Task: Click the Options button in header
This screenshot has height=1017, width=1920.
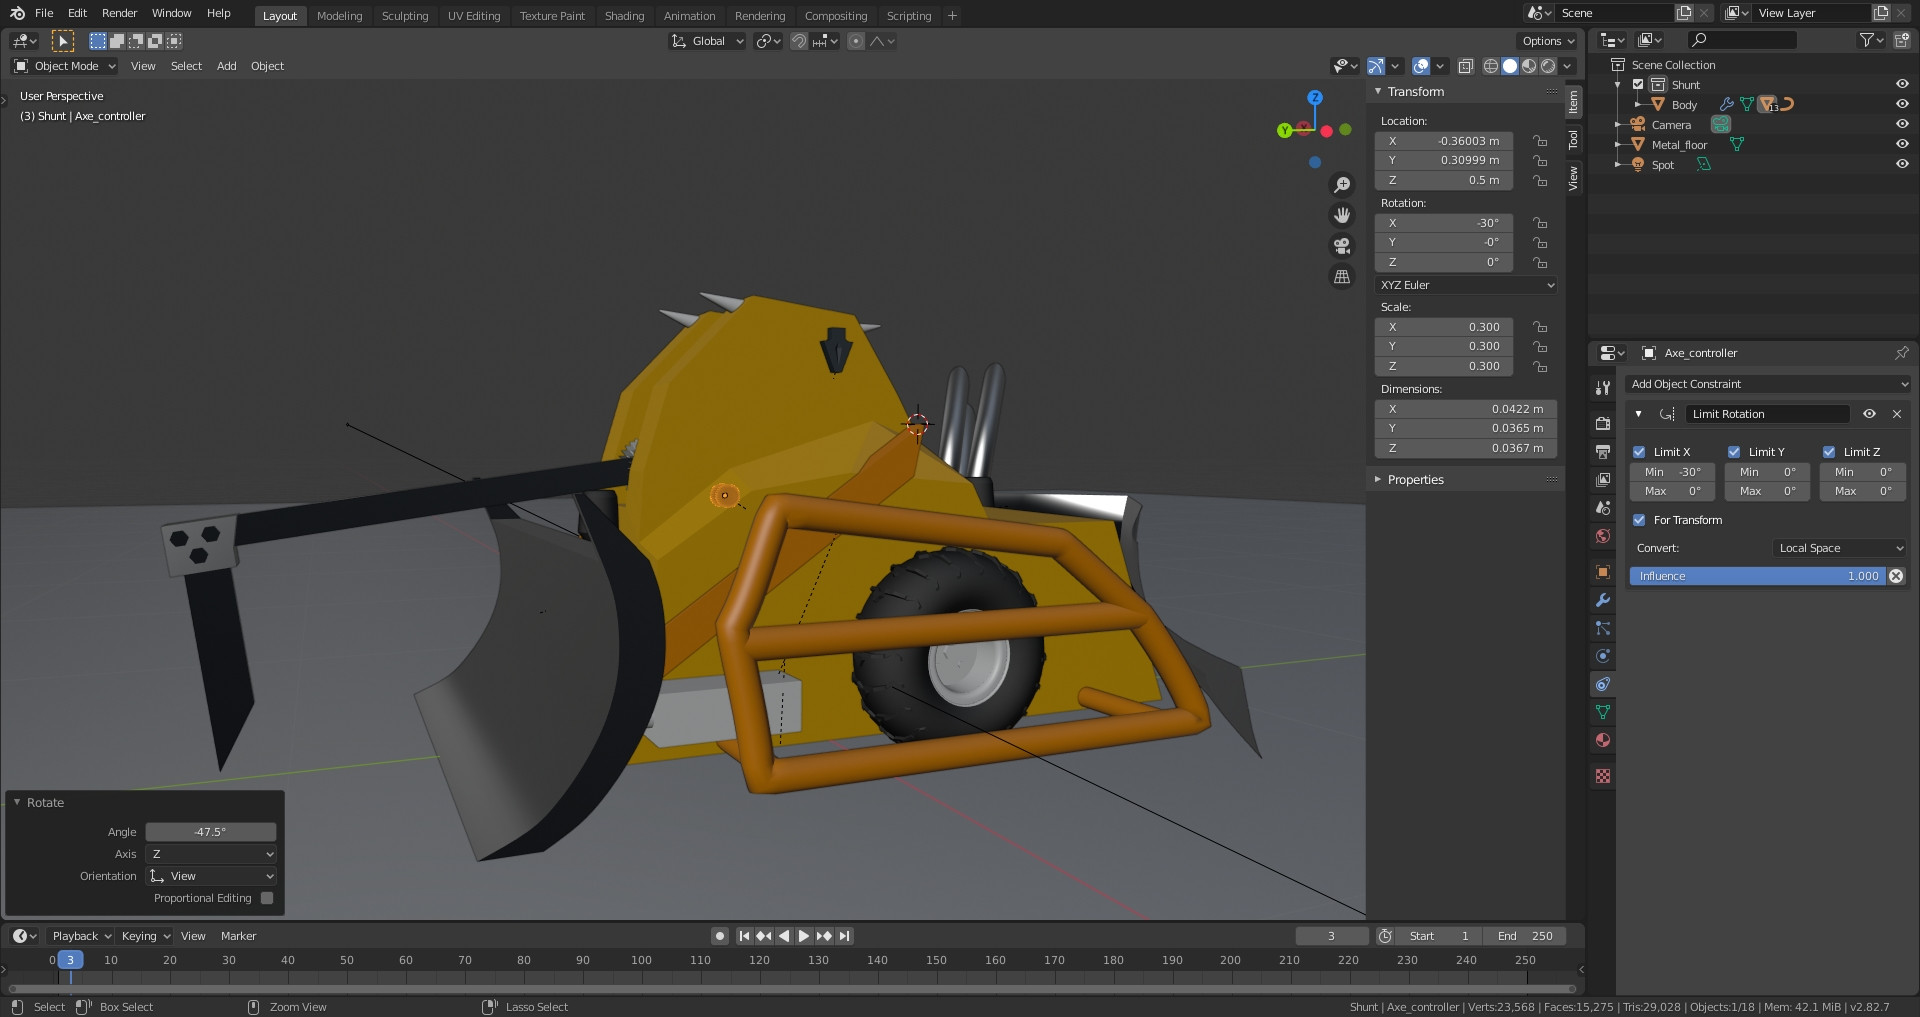Action: [1547, 41]
